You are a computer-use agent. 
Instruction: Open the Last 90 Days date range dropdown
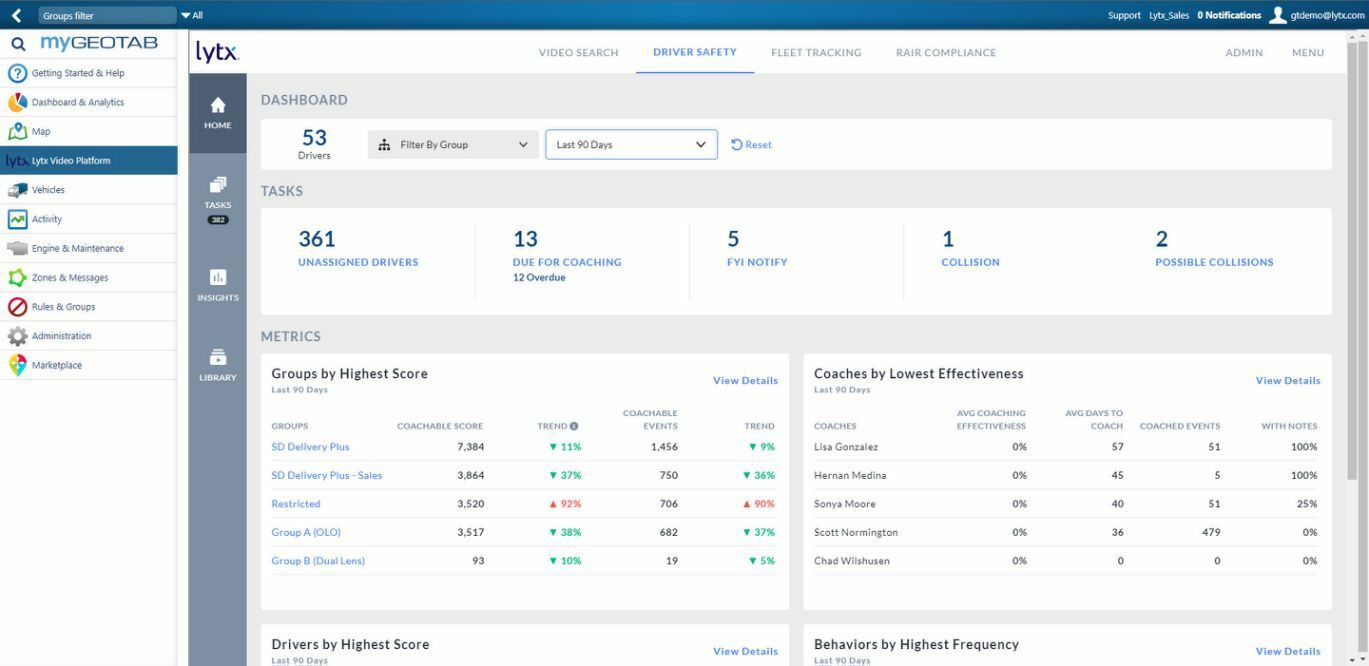(x=630, y=144)
